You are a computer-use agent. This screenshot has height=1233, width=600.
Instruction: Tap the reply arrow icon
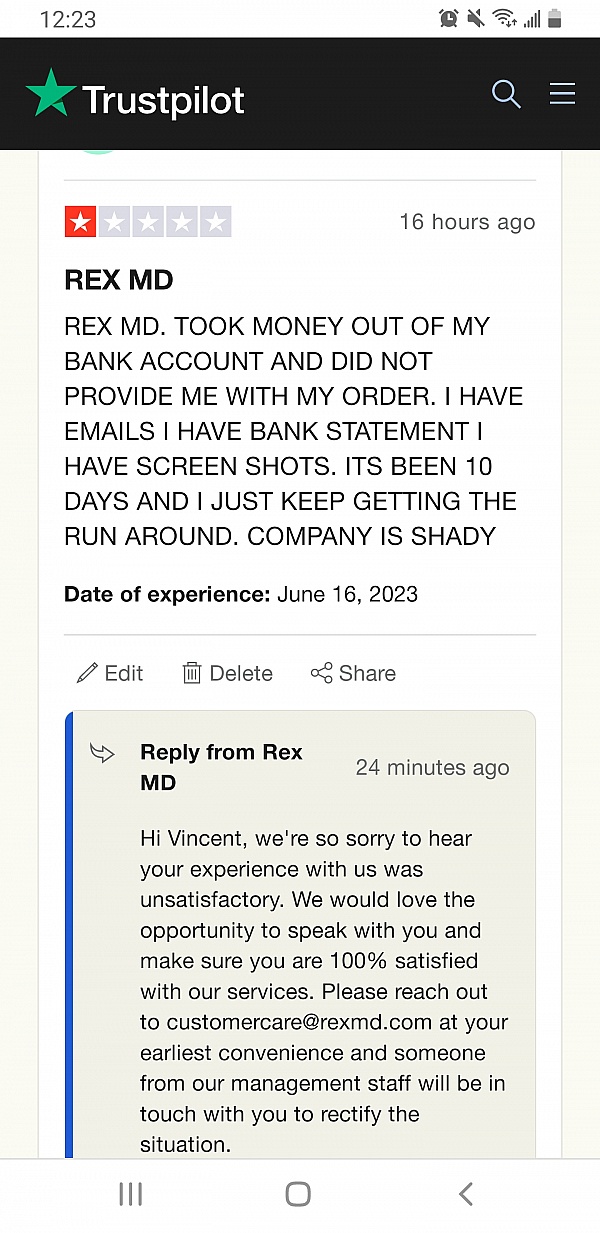[102, 752]
